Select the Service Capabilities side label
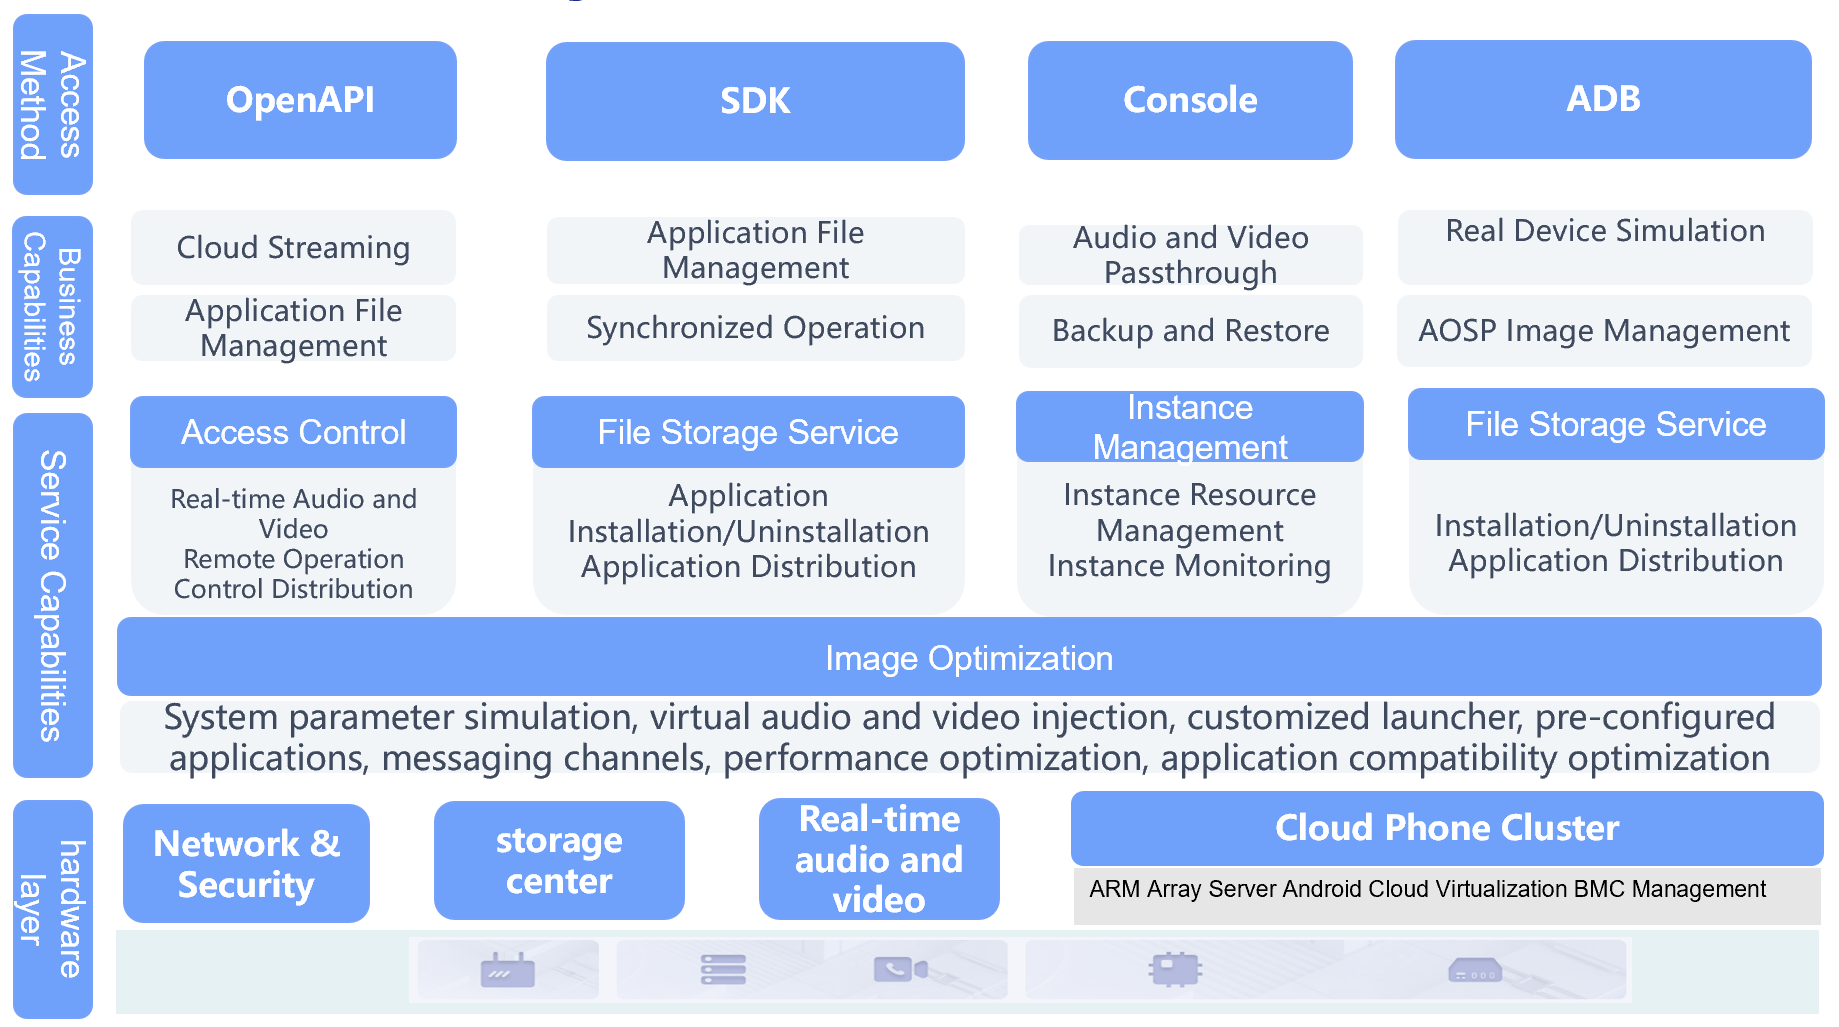Image resolution: width=1839 pixels, height=1027 pixels. point(52,595)
